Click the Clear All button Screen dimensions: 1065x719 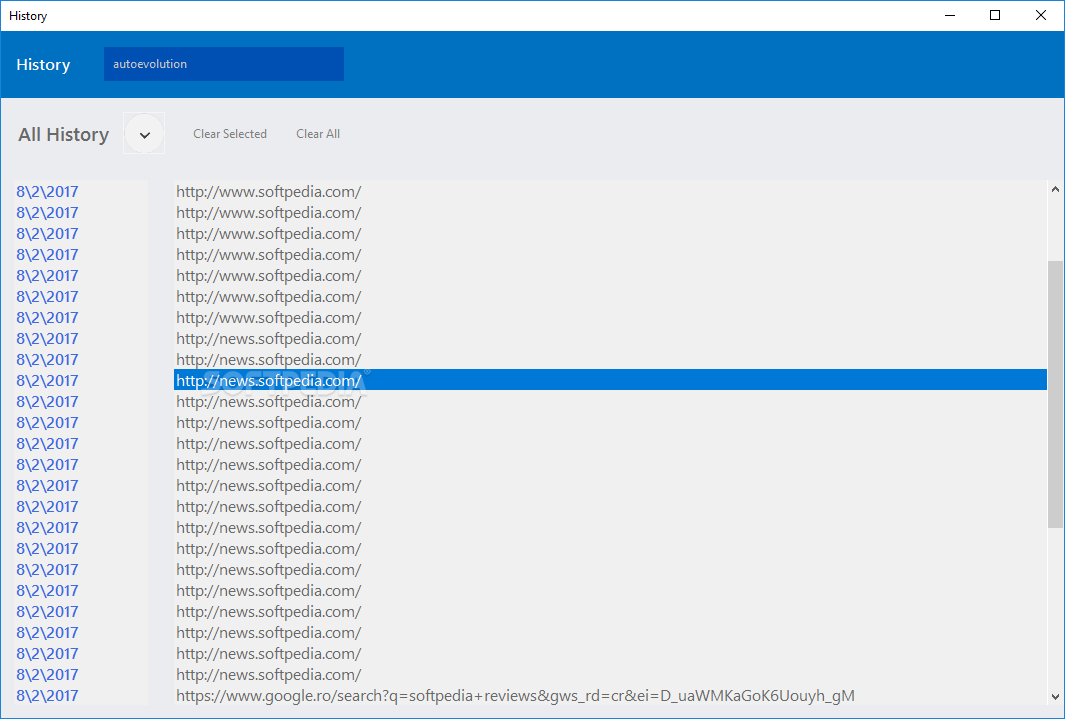[318, 134]
